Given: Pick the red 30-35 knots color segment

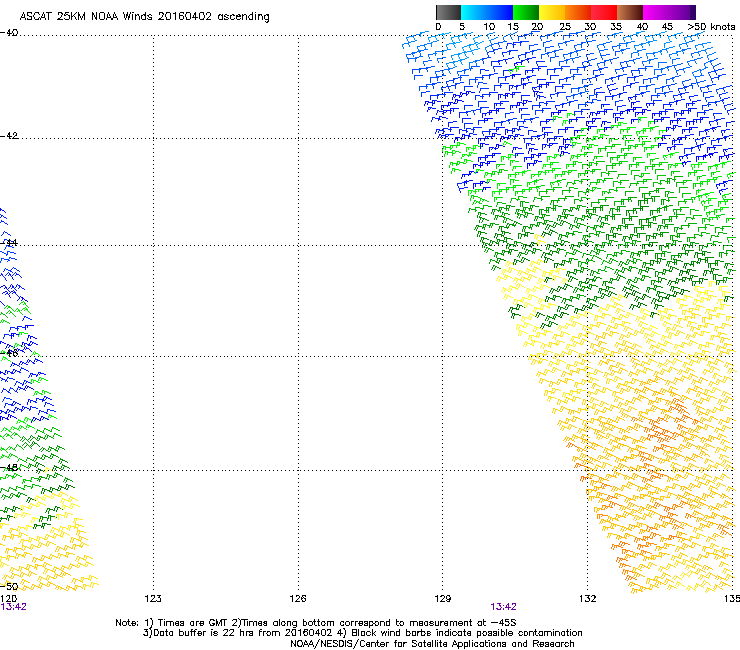Looking at the screenshot, I should tap(604, 12).
